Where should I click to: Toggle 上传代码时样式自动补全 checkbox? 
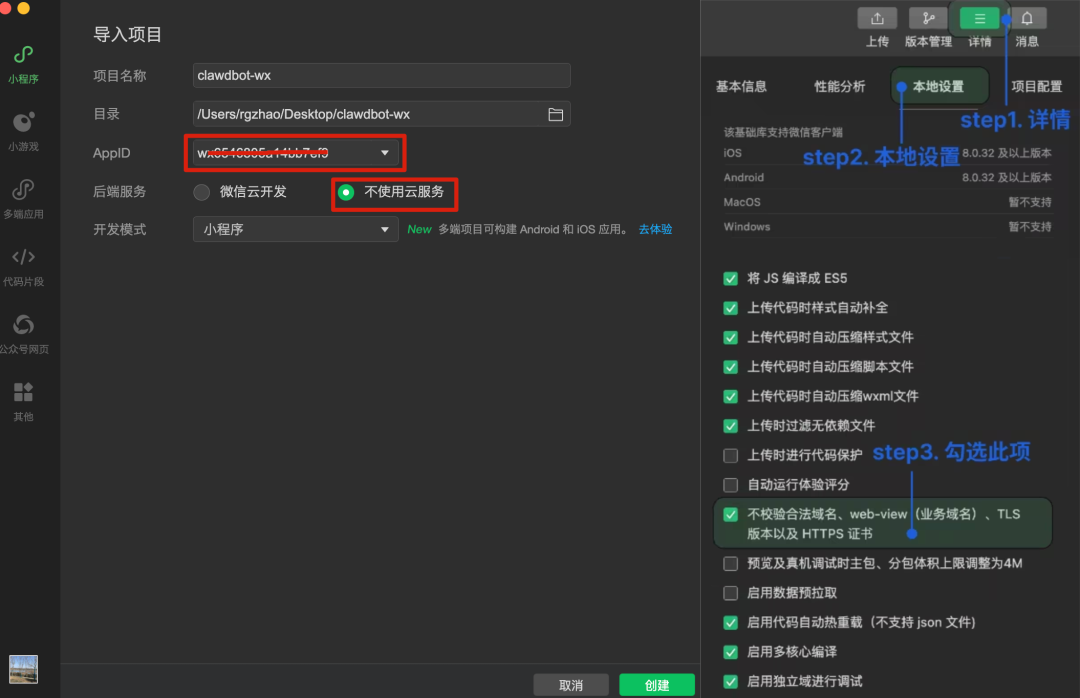[731, 308]
